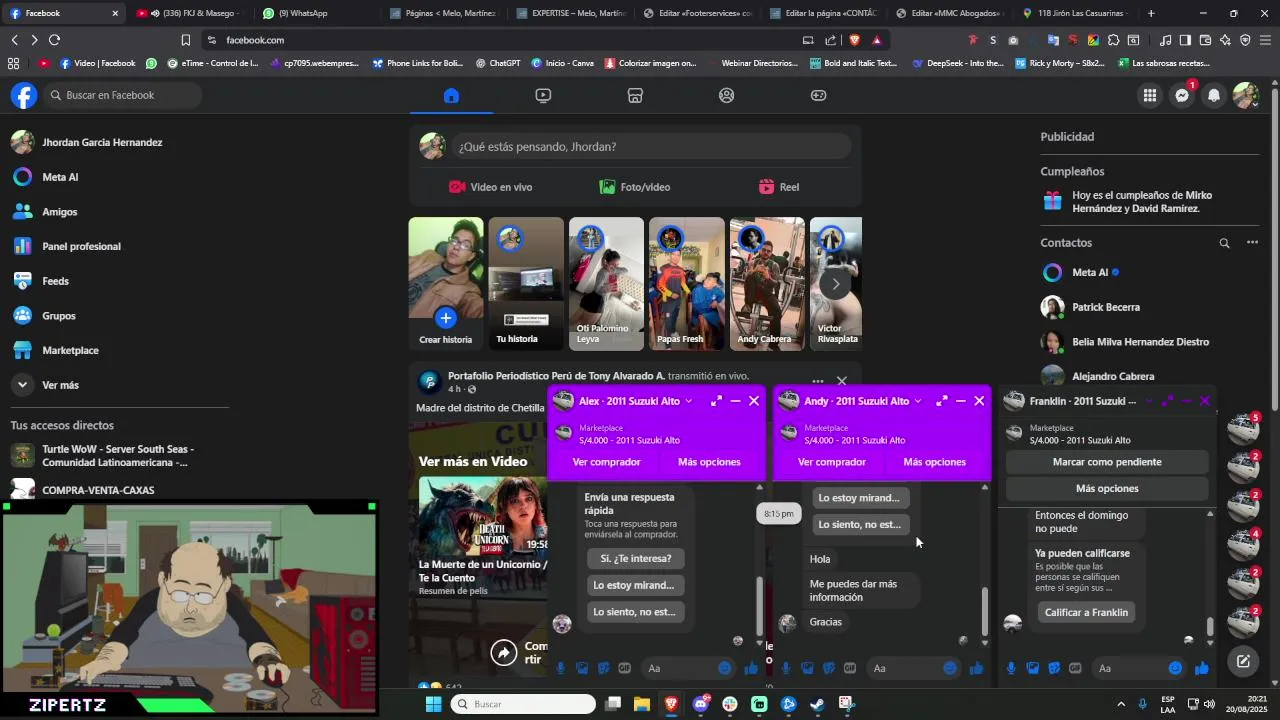Click the plus icon on Crear historia

(445, 318)
